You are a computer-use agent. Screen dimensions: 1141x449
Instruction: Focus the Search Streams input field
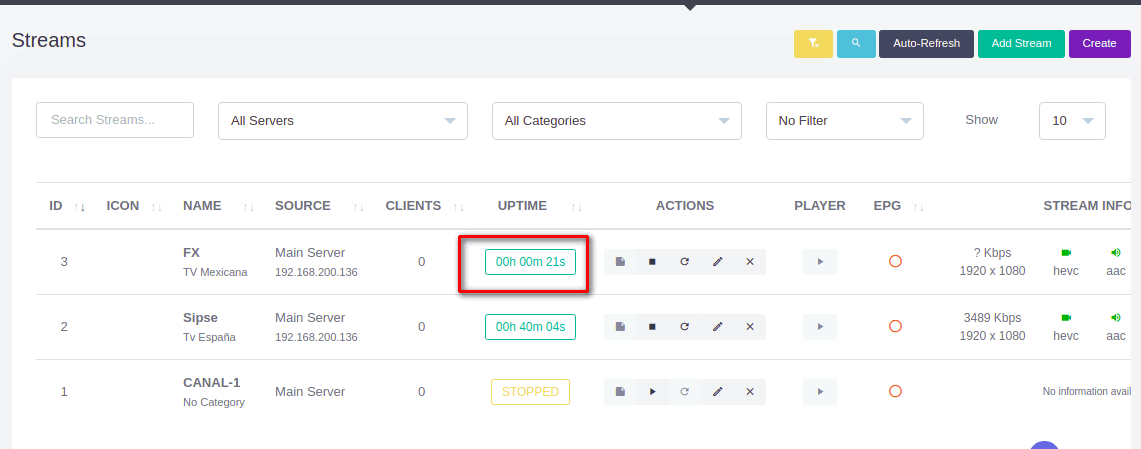(x=115, y=120)
